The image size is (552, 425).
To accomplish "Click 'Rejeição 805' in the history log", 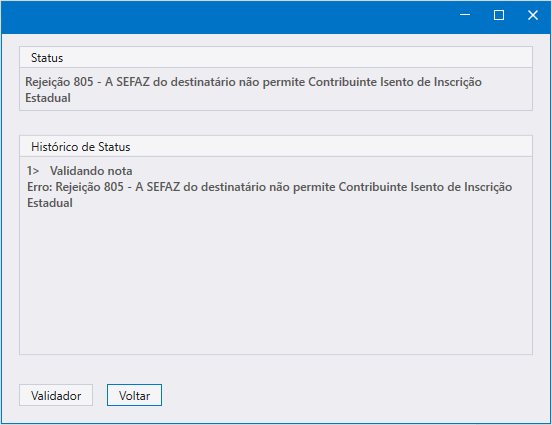I will pos(90,187).
